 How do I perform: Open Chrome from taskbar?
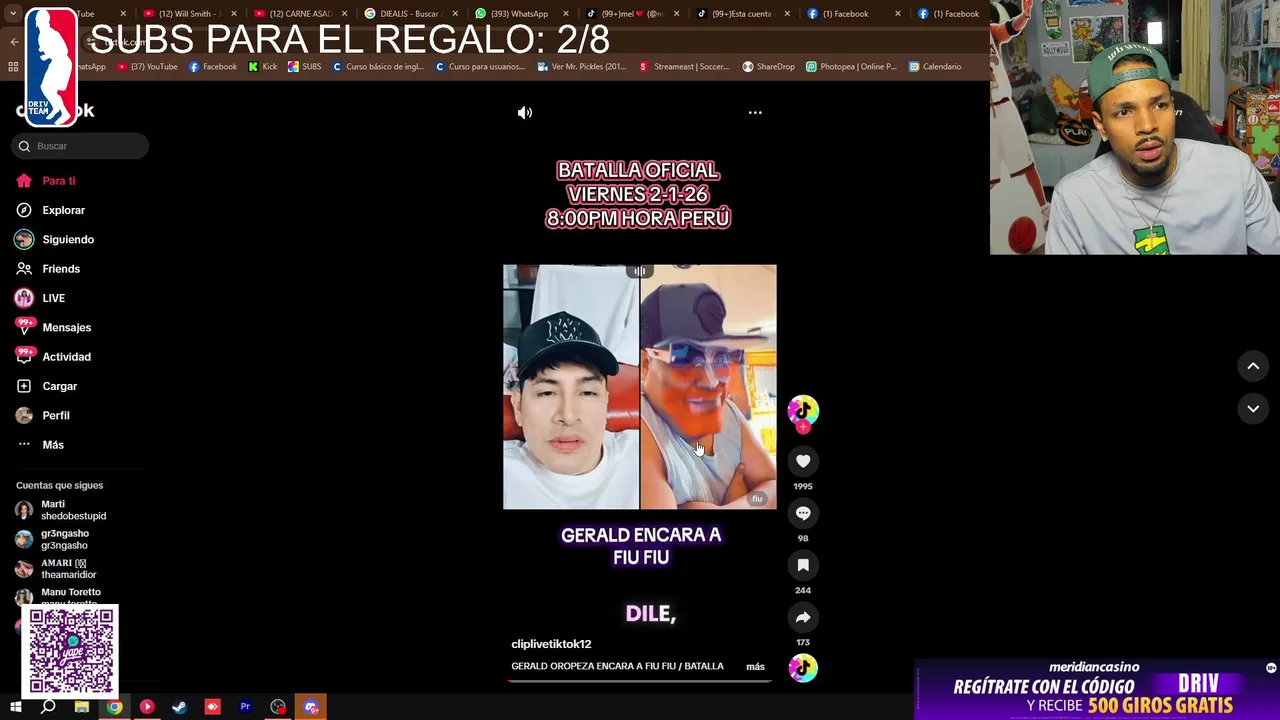tap(115, 707)
